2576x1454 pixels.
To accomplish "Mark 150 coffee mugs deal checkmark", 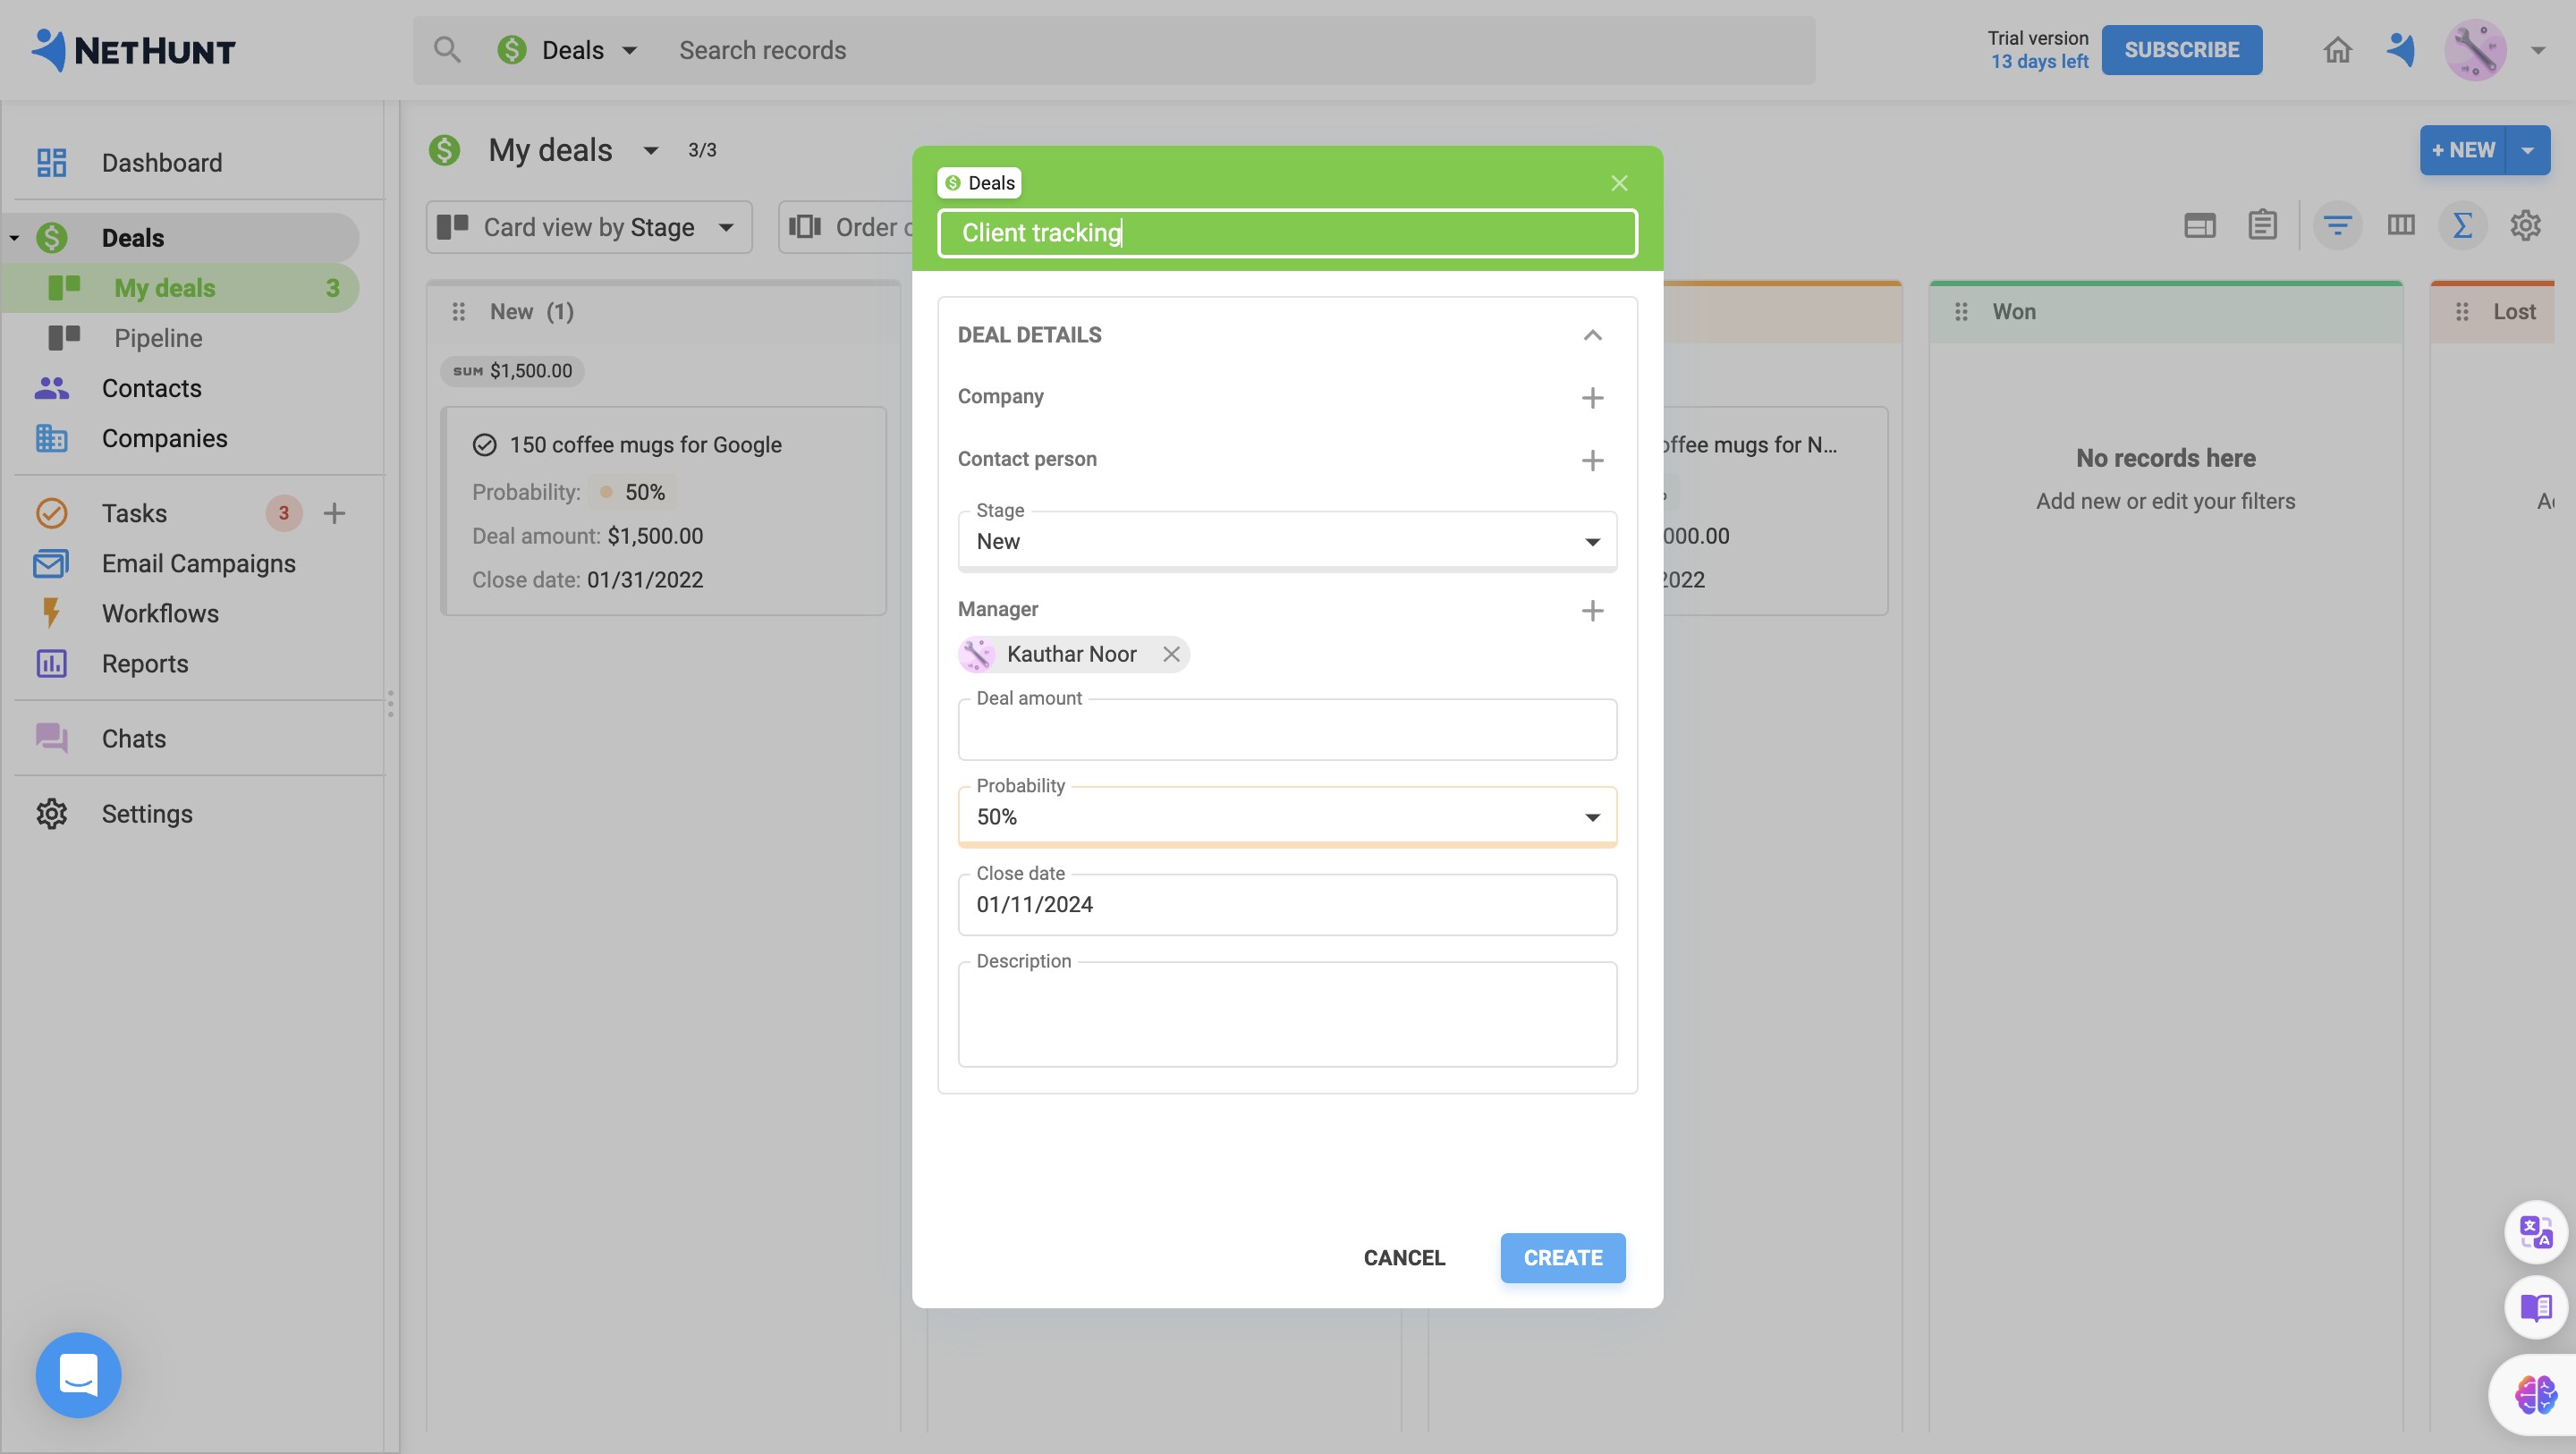I will [484, 445].
